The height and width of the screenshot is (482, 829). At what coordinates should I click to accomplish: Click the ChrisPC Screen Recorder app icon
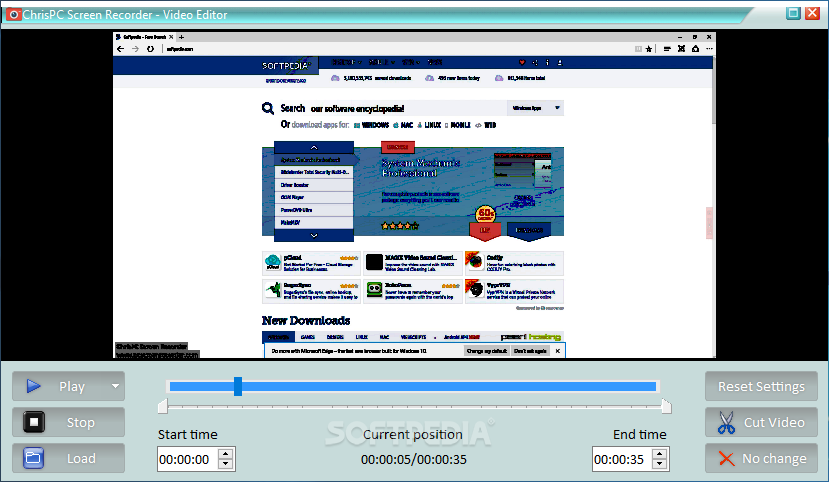point(14,14)
